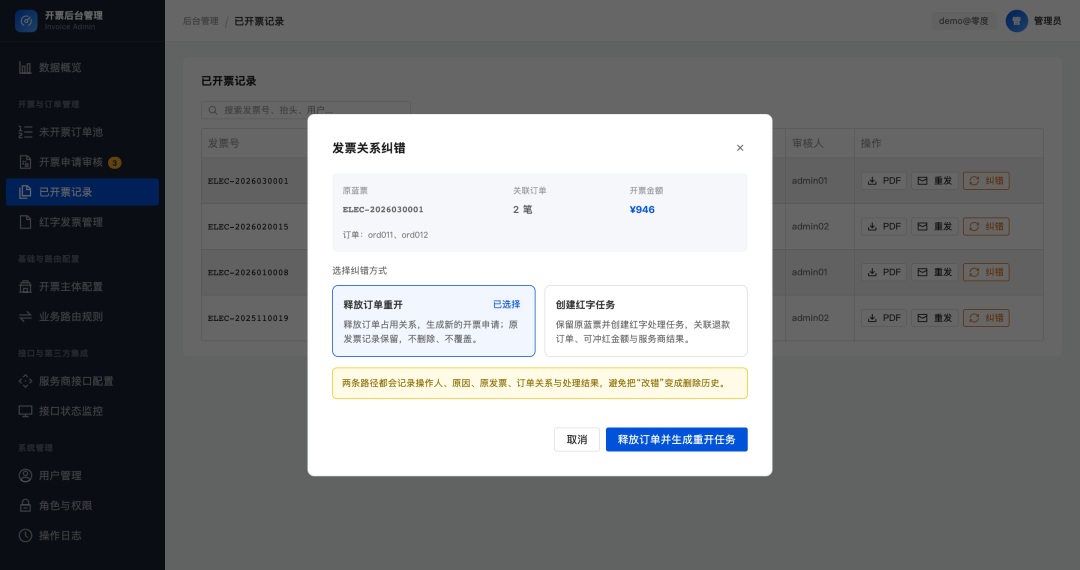
Task: Confirm with 释放订单并生成重开任务 button
Action: [x=676, y=439]
